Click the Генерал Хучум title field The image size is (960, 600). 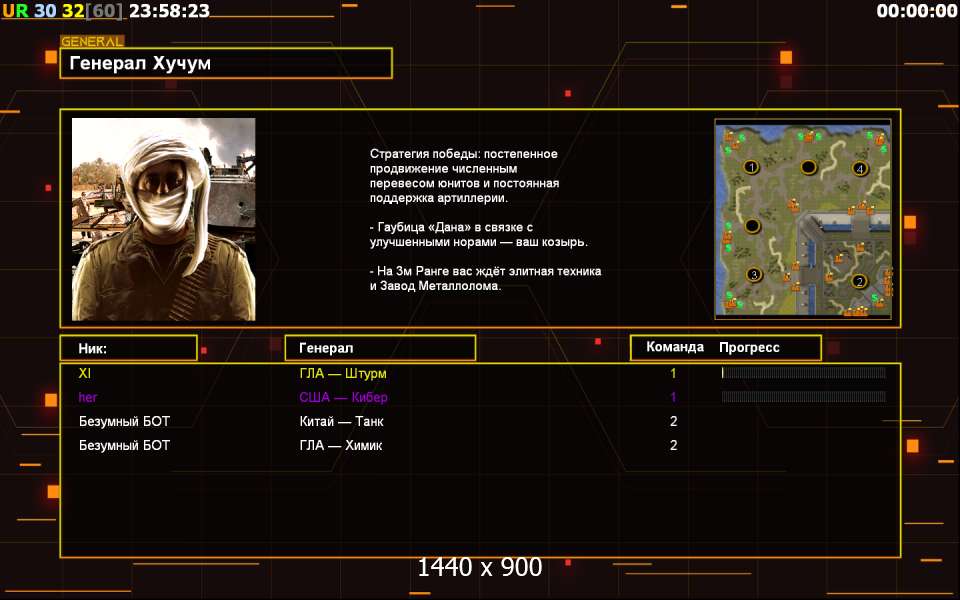(x=225, y=64)
